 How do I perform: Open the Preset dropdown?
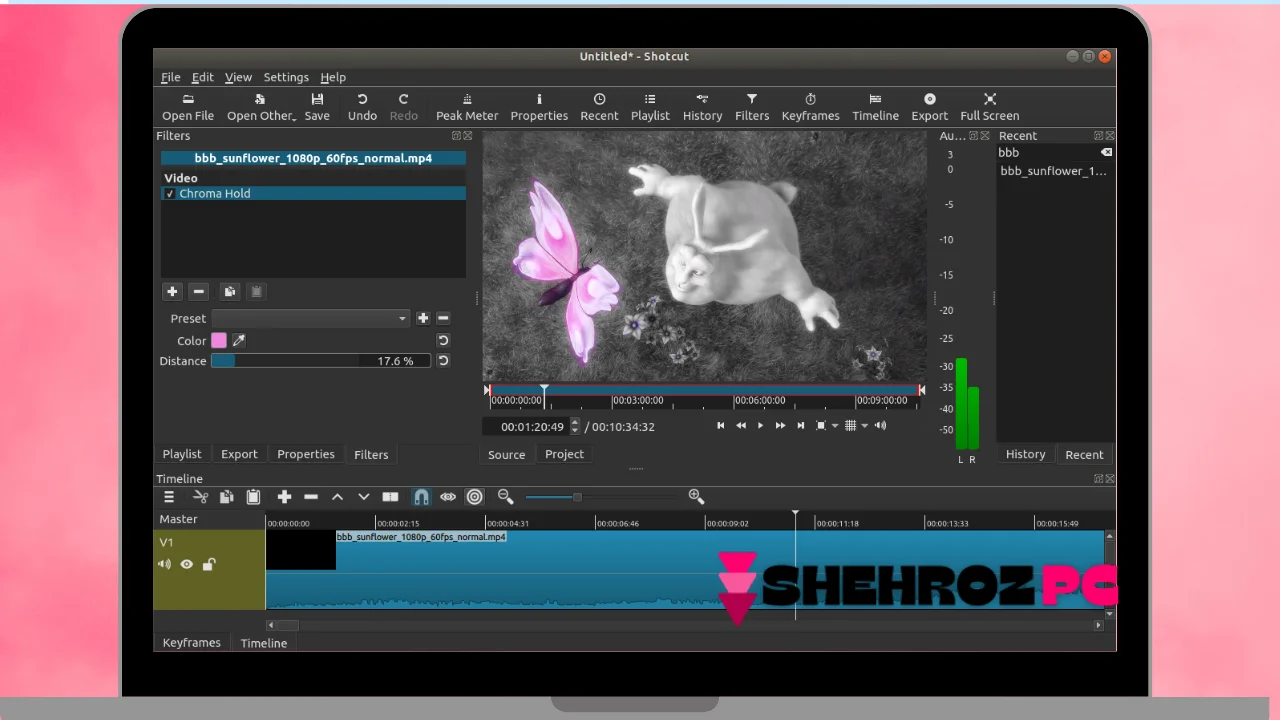(311, 318)
